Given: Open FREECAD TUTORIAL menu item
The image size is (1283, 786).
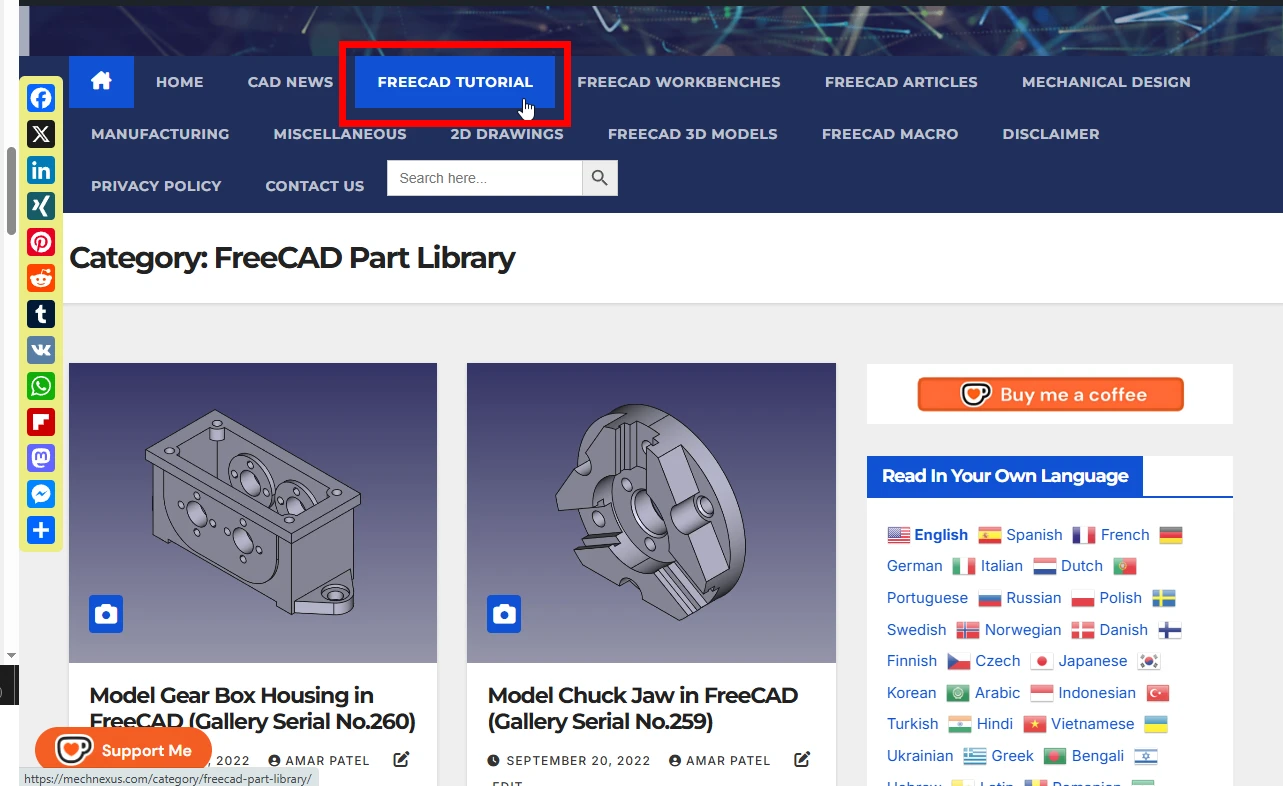Looking at the screenshot, I should 455,82.
